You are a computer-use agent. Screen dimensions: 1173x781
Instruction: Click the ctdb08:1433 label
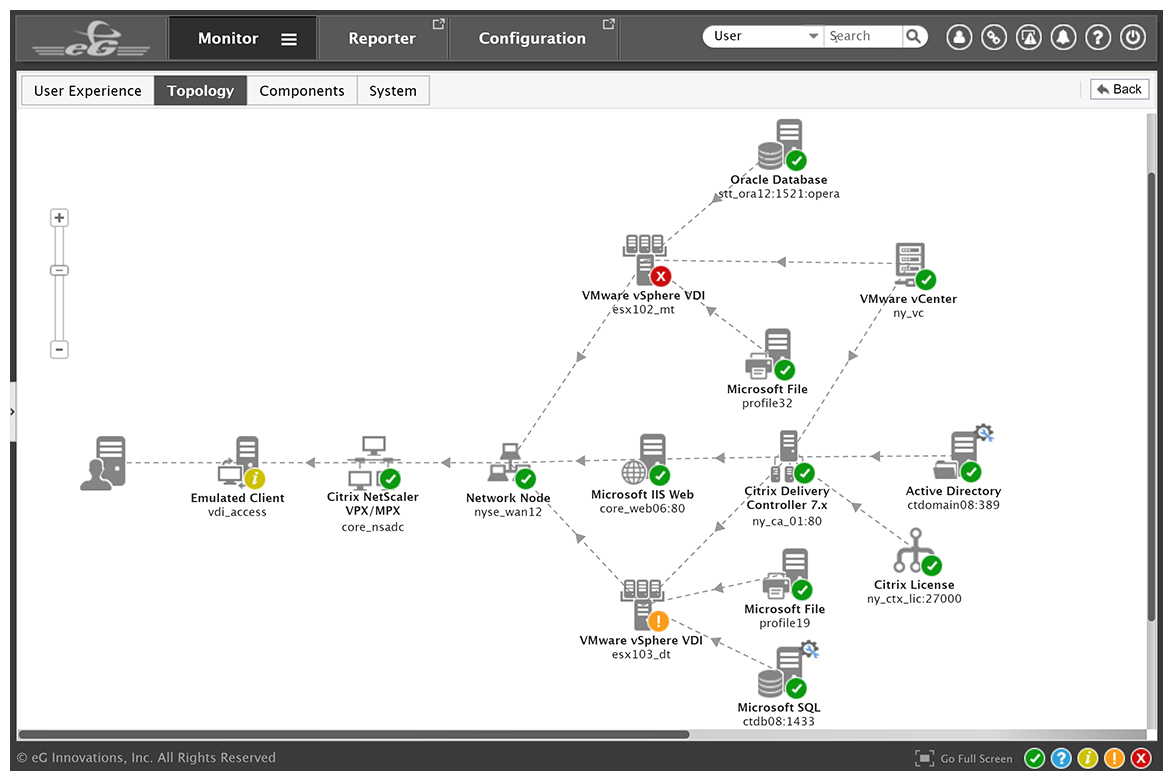click(x=778, y=721)
